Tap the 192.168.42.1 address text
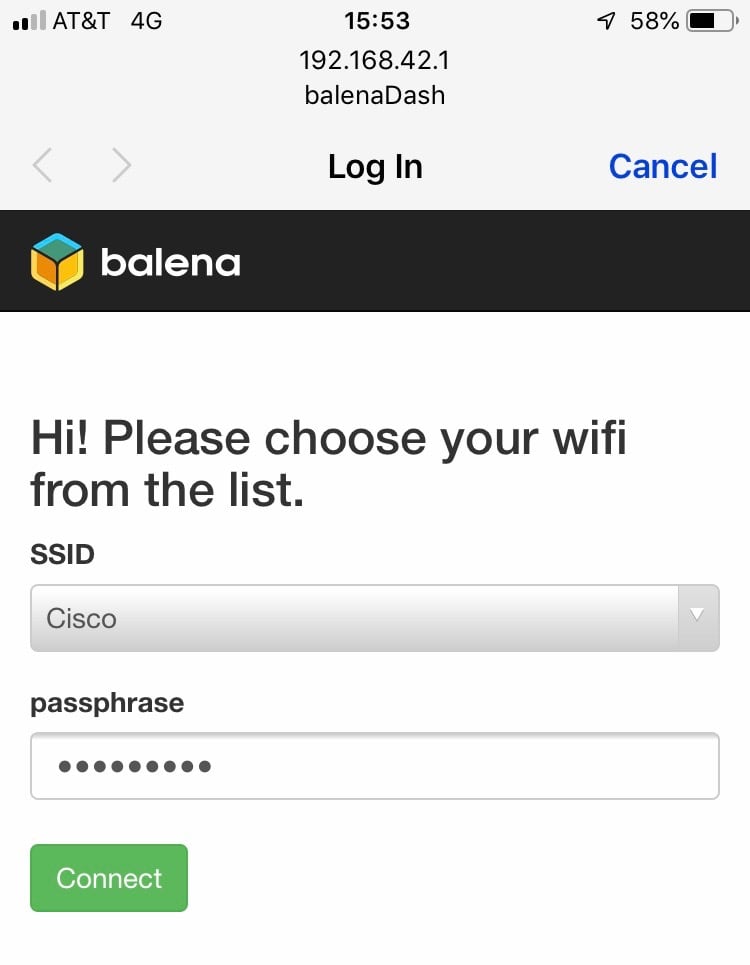This screenshot has width=750, height=965. [375, 60]
